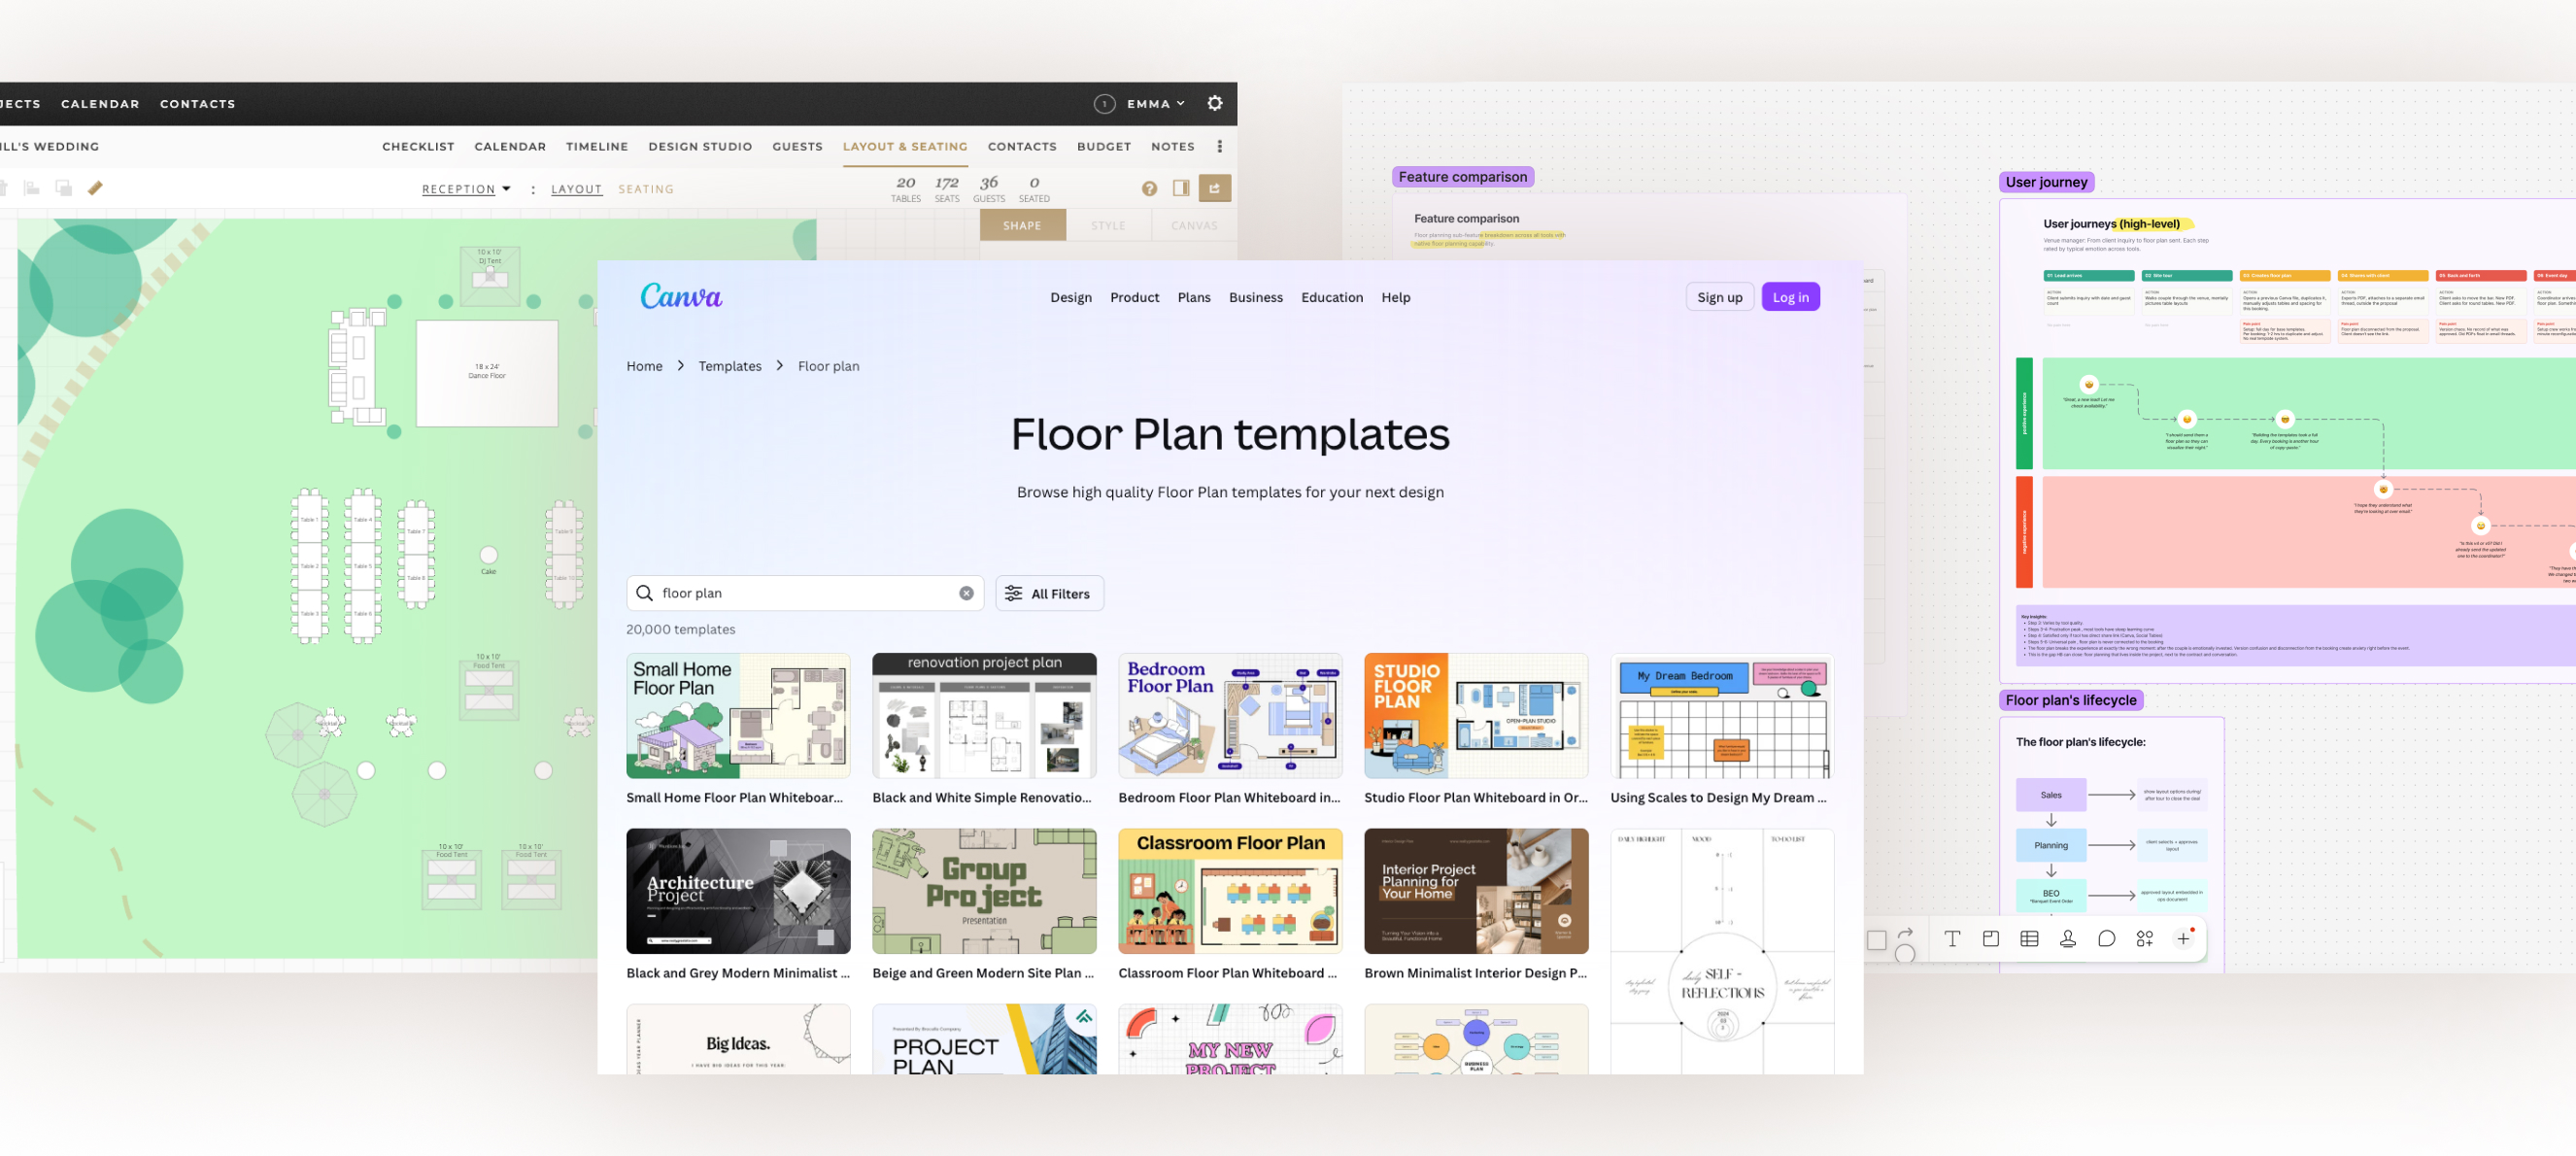Click the Log in button
Screen dimensions: 2576x1156
(x=1791, y=297)
